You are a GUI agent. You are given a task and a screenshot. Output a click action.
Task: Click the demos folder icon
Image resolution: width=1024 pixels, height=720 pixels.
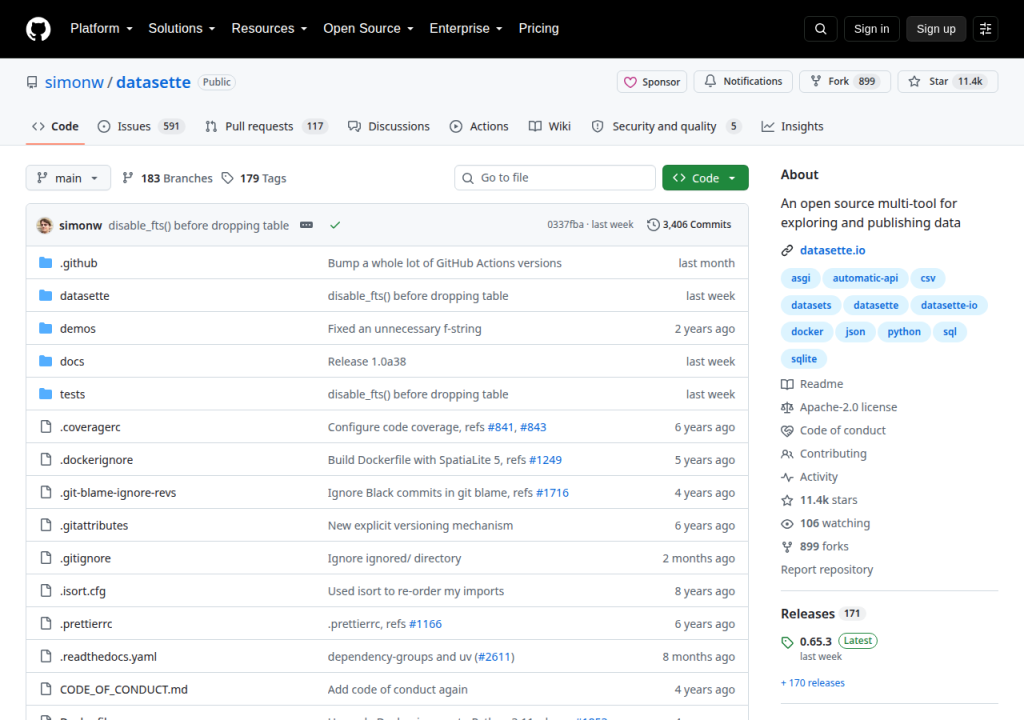[x=46, y=328]
